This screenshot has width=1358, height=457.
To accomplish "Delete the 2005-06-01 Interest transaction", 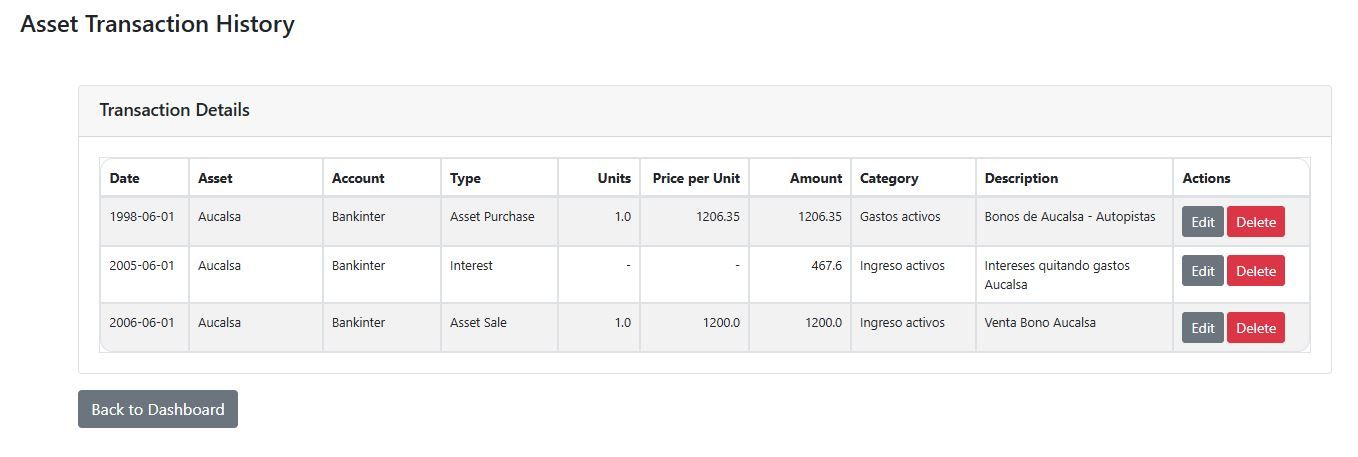I will click(x=1255, y=271).
